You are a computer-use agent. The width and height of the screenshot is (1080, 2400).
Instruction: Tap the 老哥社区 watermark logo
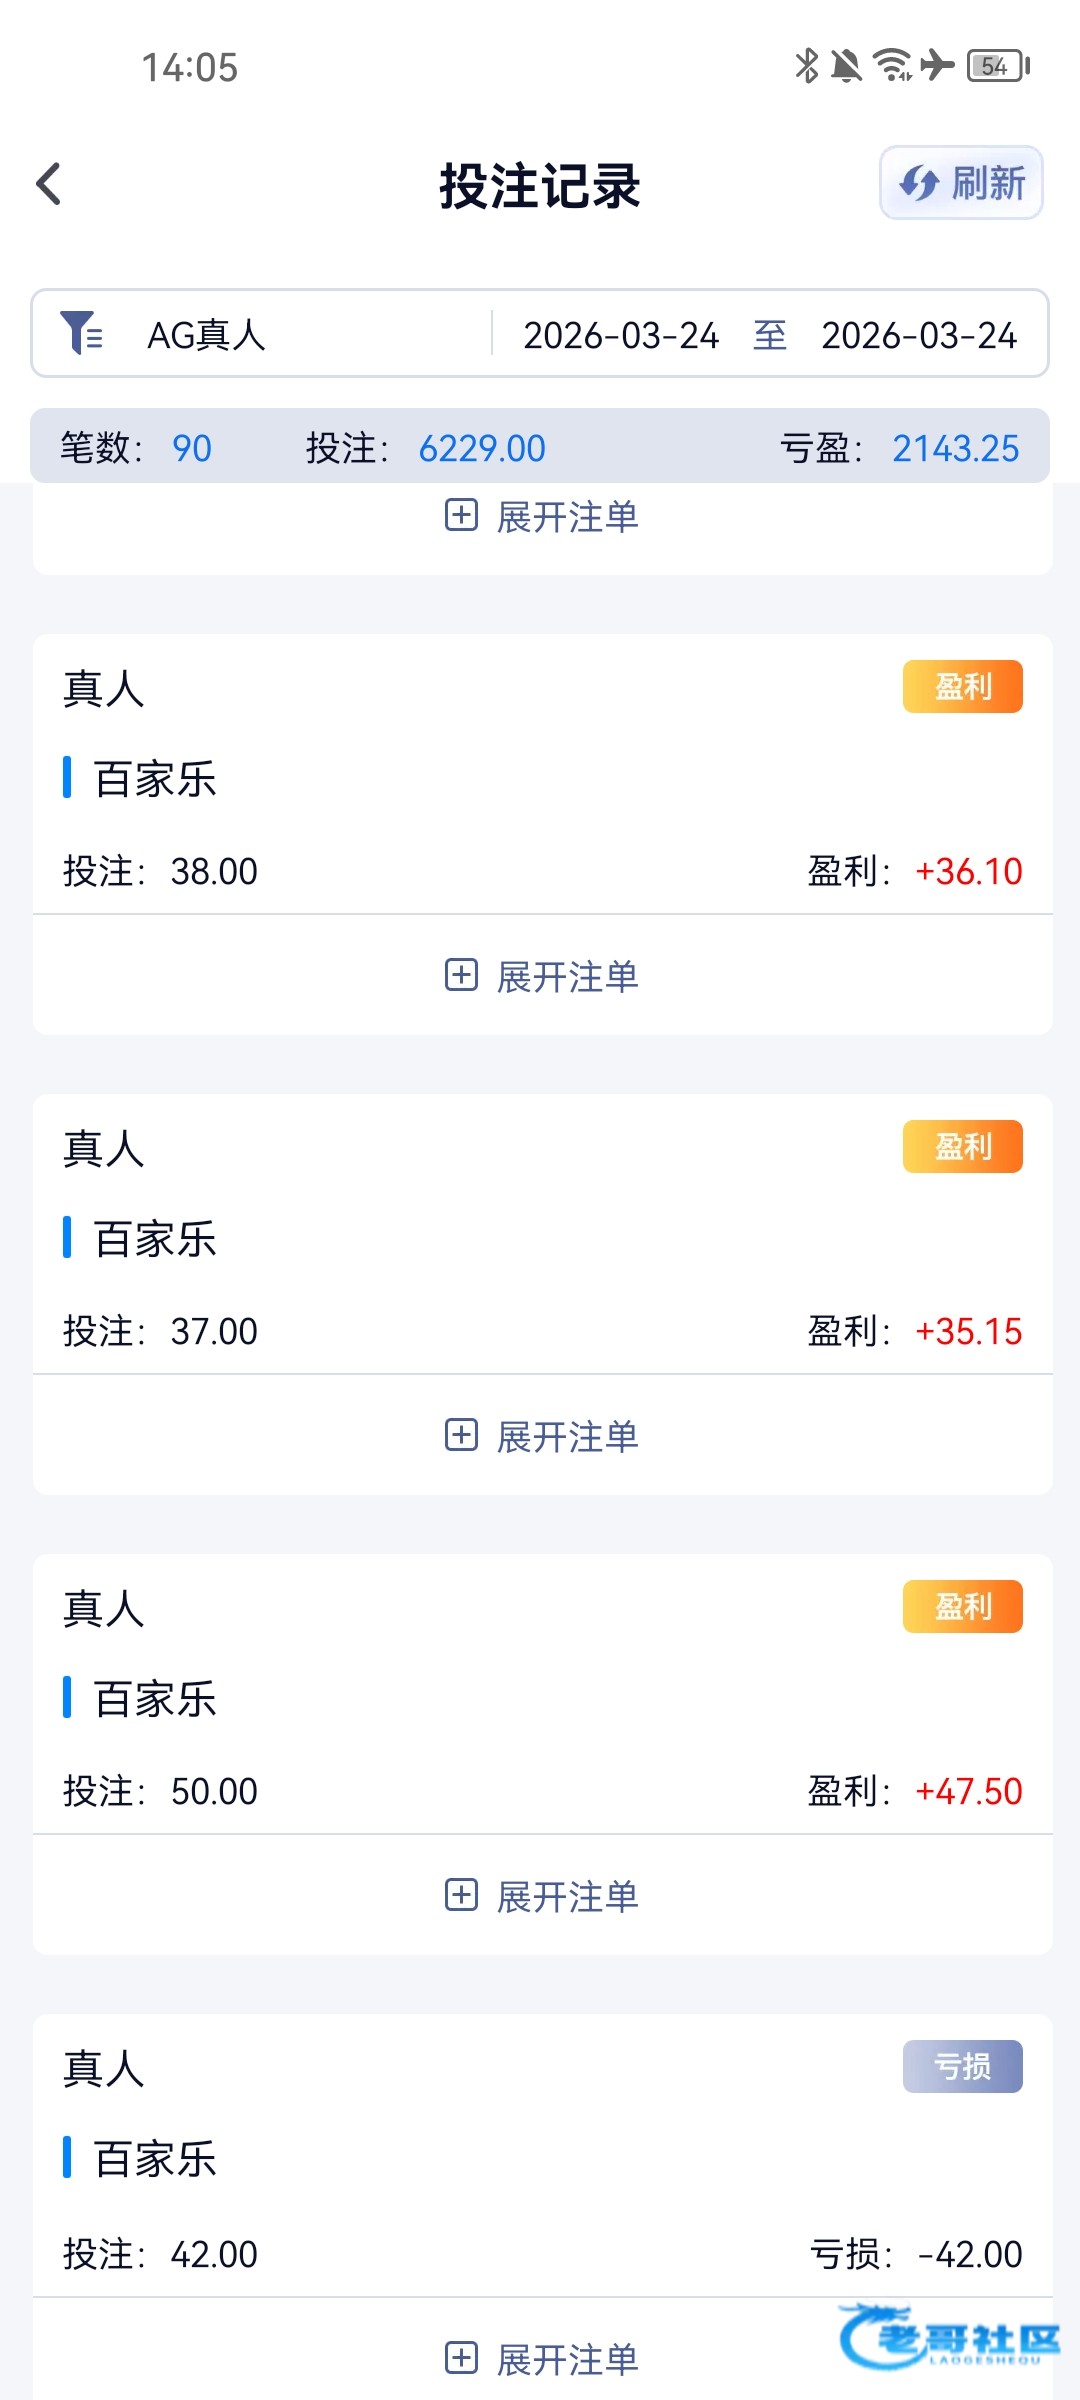(950, 2338)
